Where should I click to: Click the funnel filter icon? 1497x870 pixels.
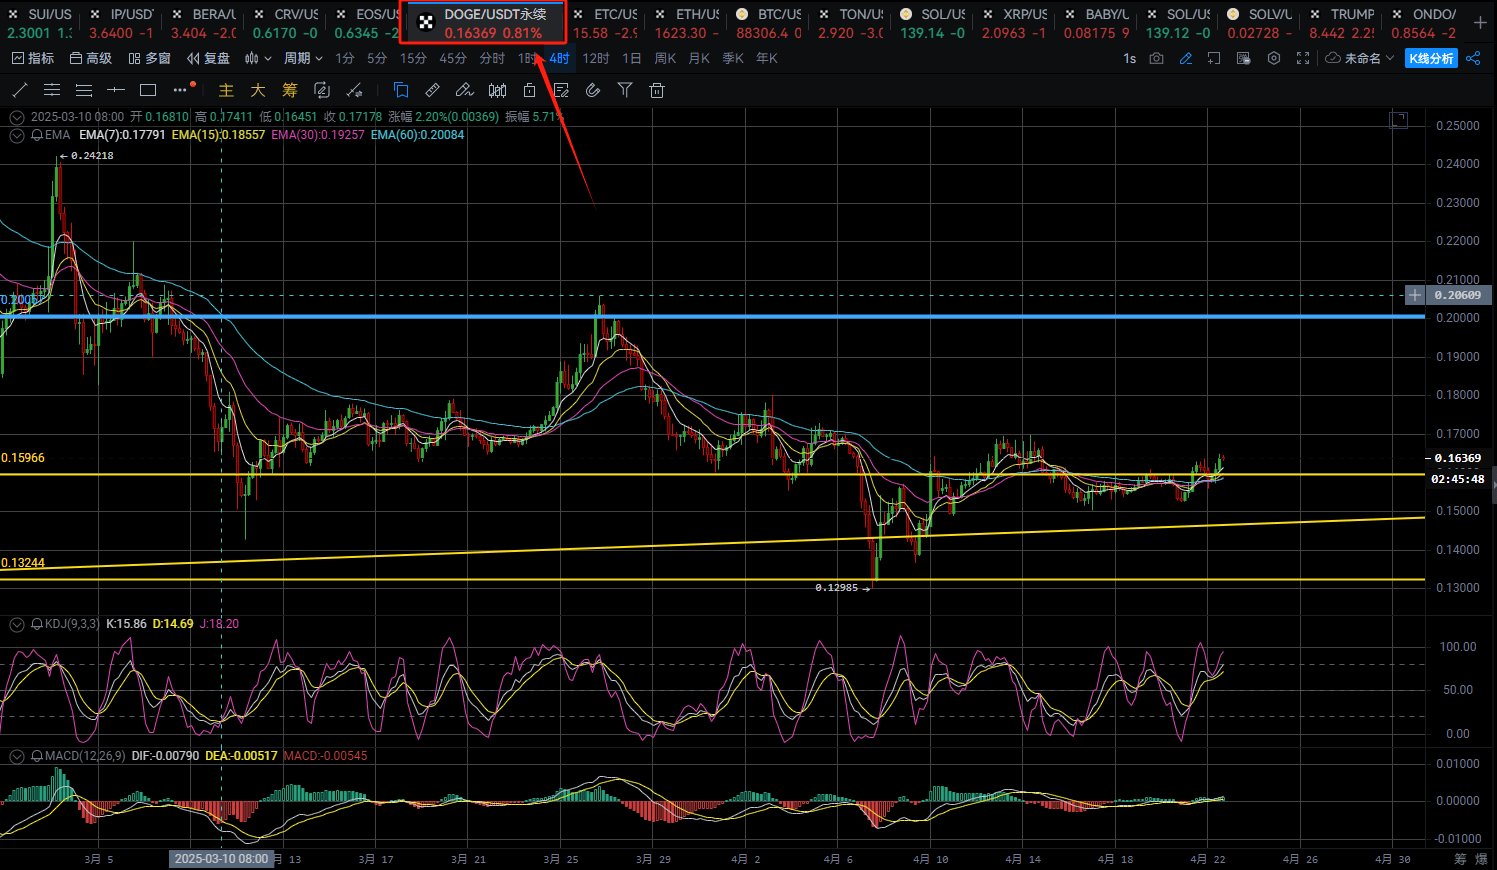point(625,90)
